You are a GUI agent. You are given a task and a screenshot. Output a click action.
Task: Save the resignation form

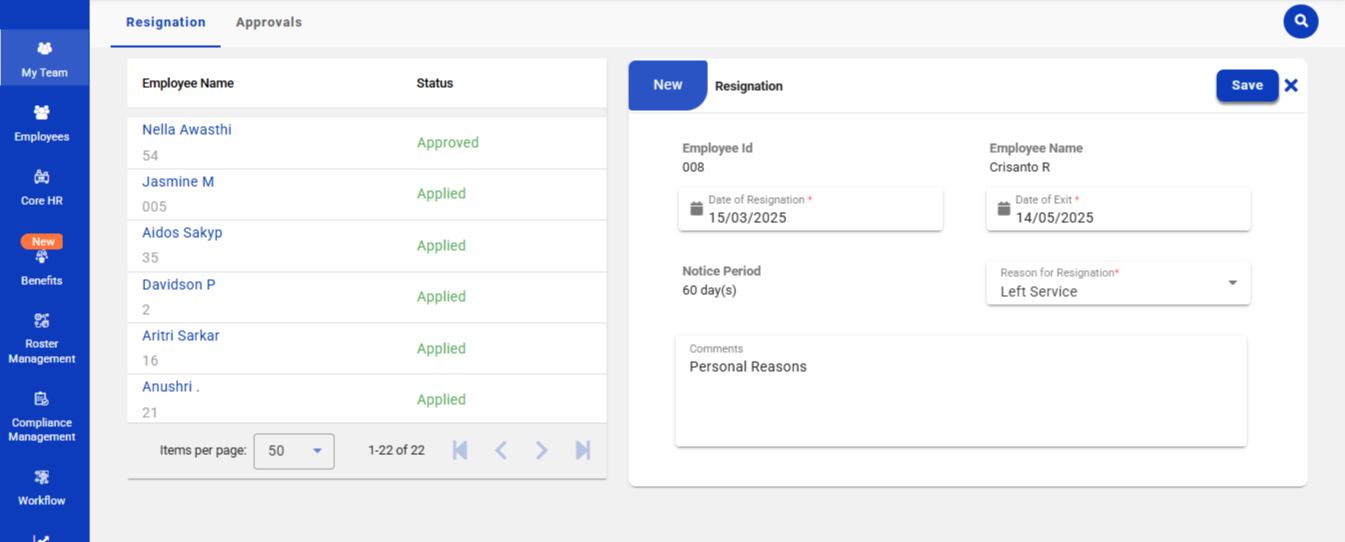pos(1246,86)
